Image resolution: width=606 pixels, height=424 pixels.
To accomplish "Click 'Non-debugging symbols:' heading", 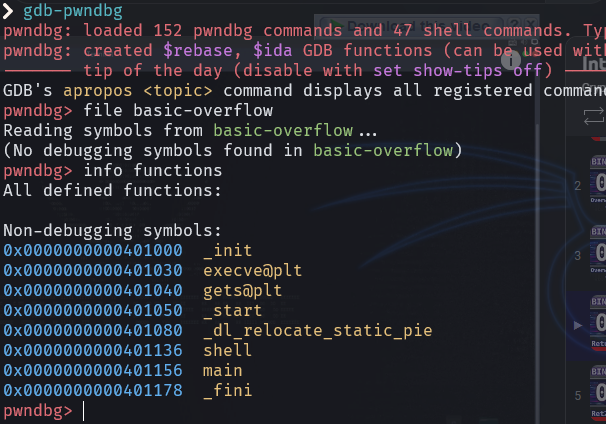I will pos(112,231).
